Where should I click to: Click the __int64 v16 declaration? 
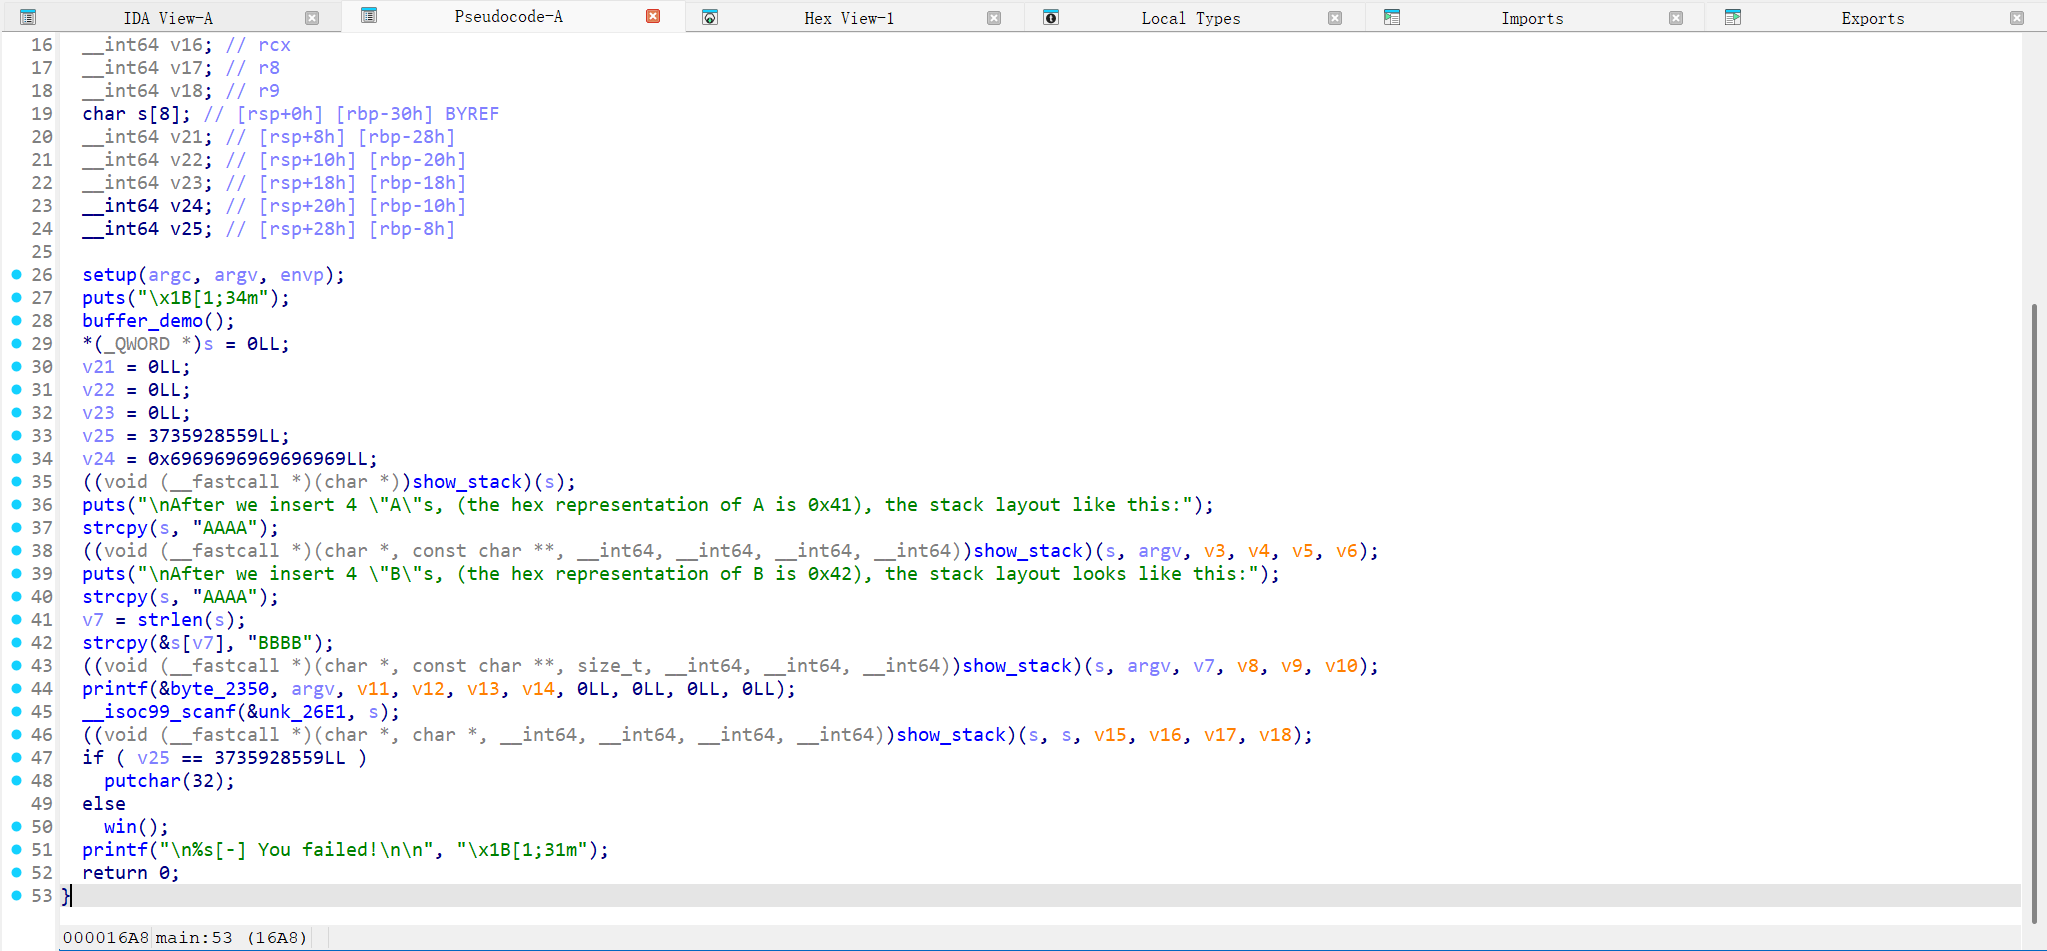(147, 45)
